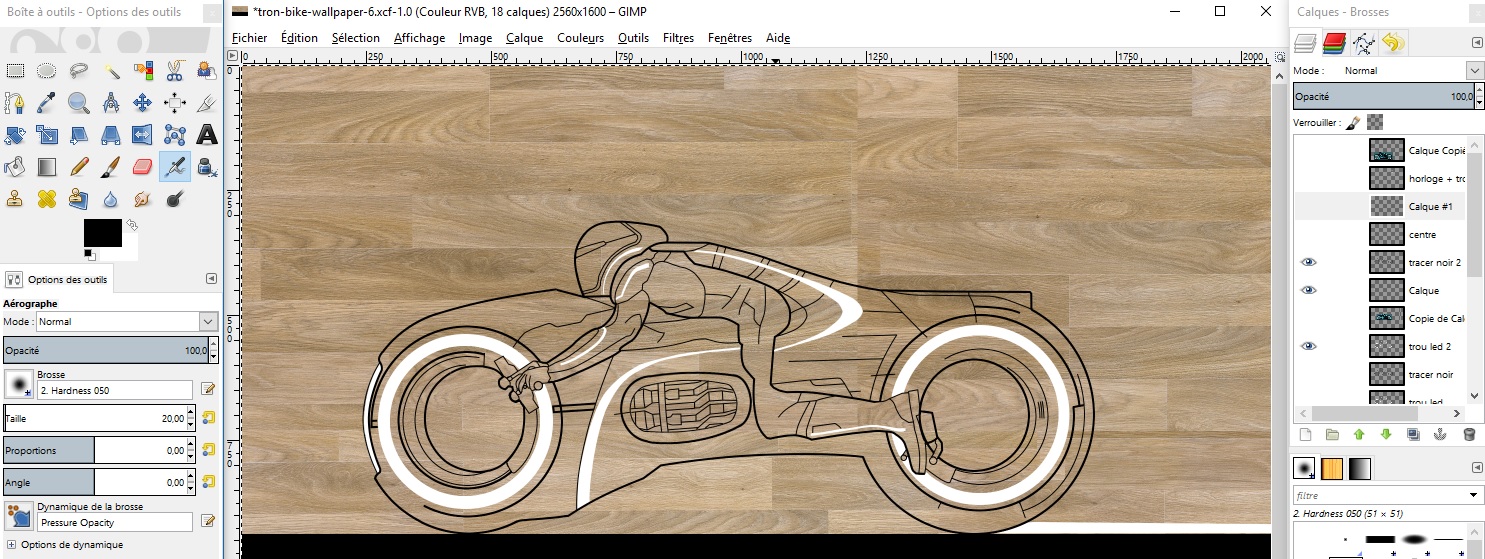1485x559 pixels.
Task: Open the Calques dock tab menu arrow
Action: click(x=1477, y=42)
